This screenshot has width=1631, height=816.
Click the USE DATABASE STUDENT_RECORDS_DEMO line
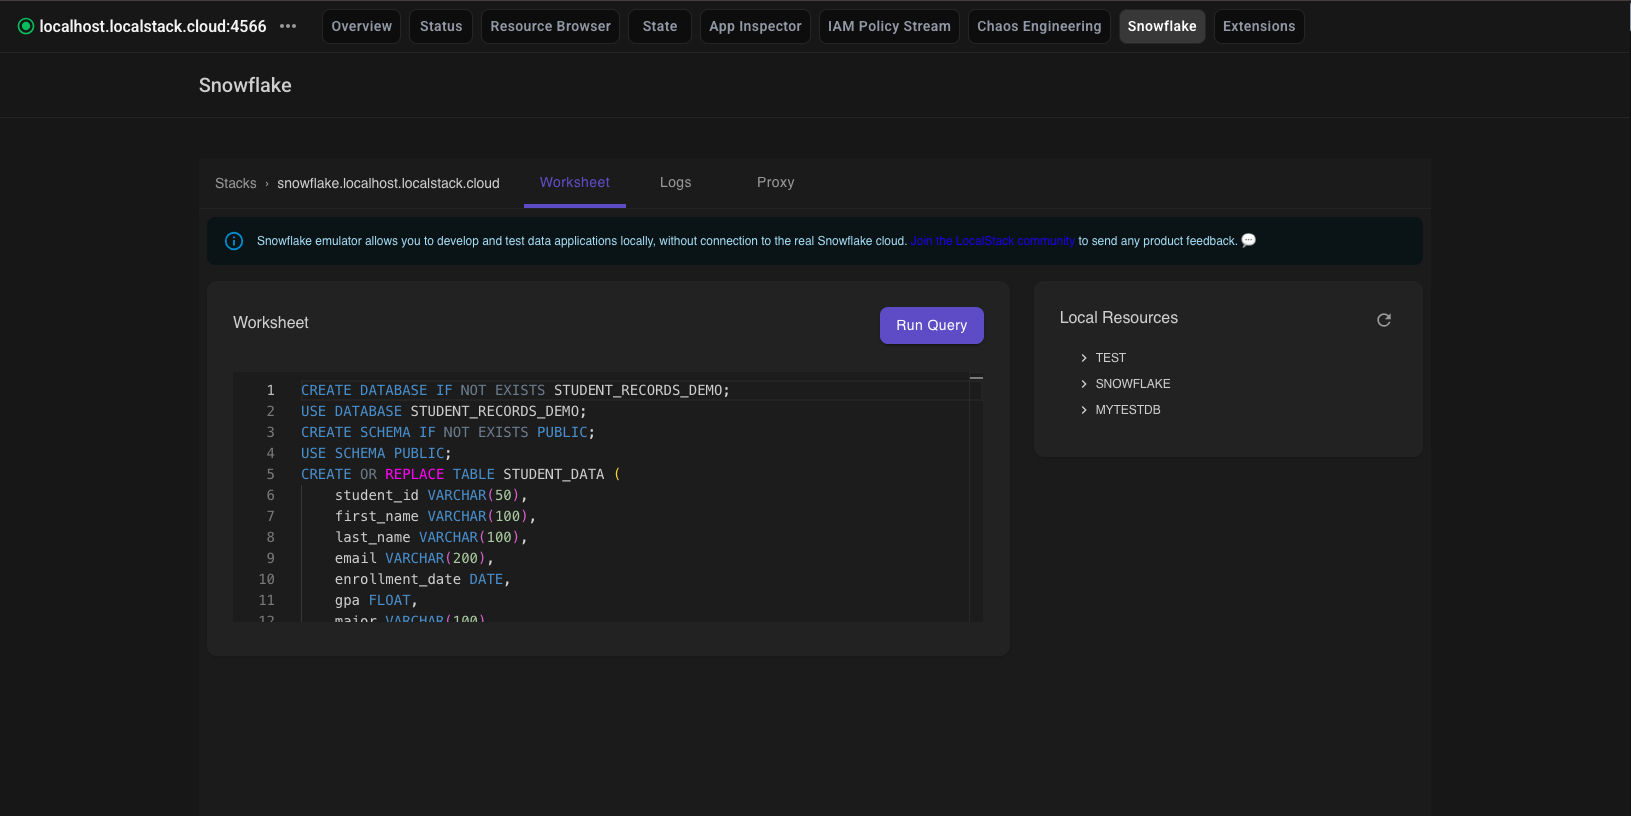[443, 411]
